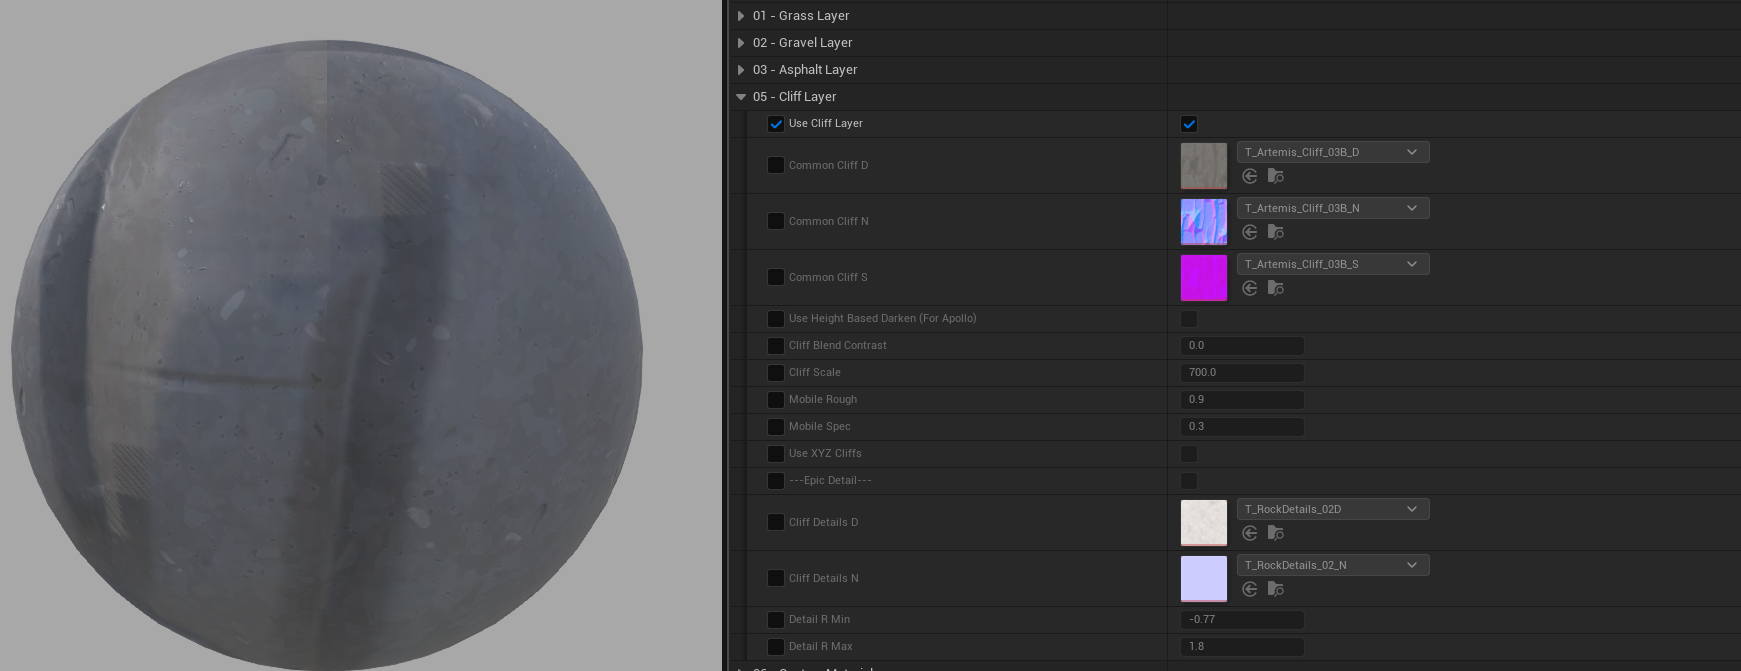Browse to Common Cliff D texture in Content Browser
This screenshot has height=671, width=1741.
[x=1275, y=176]
